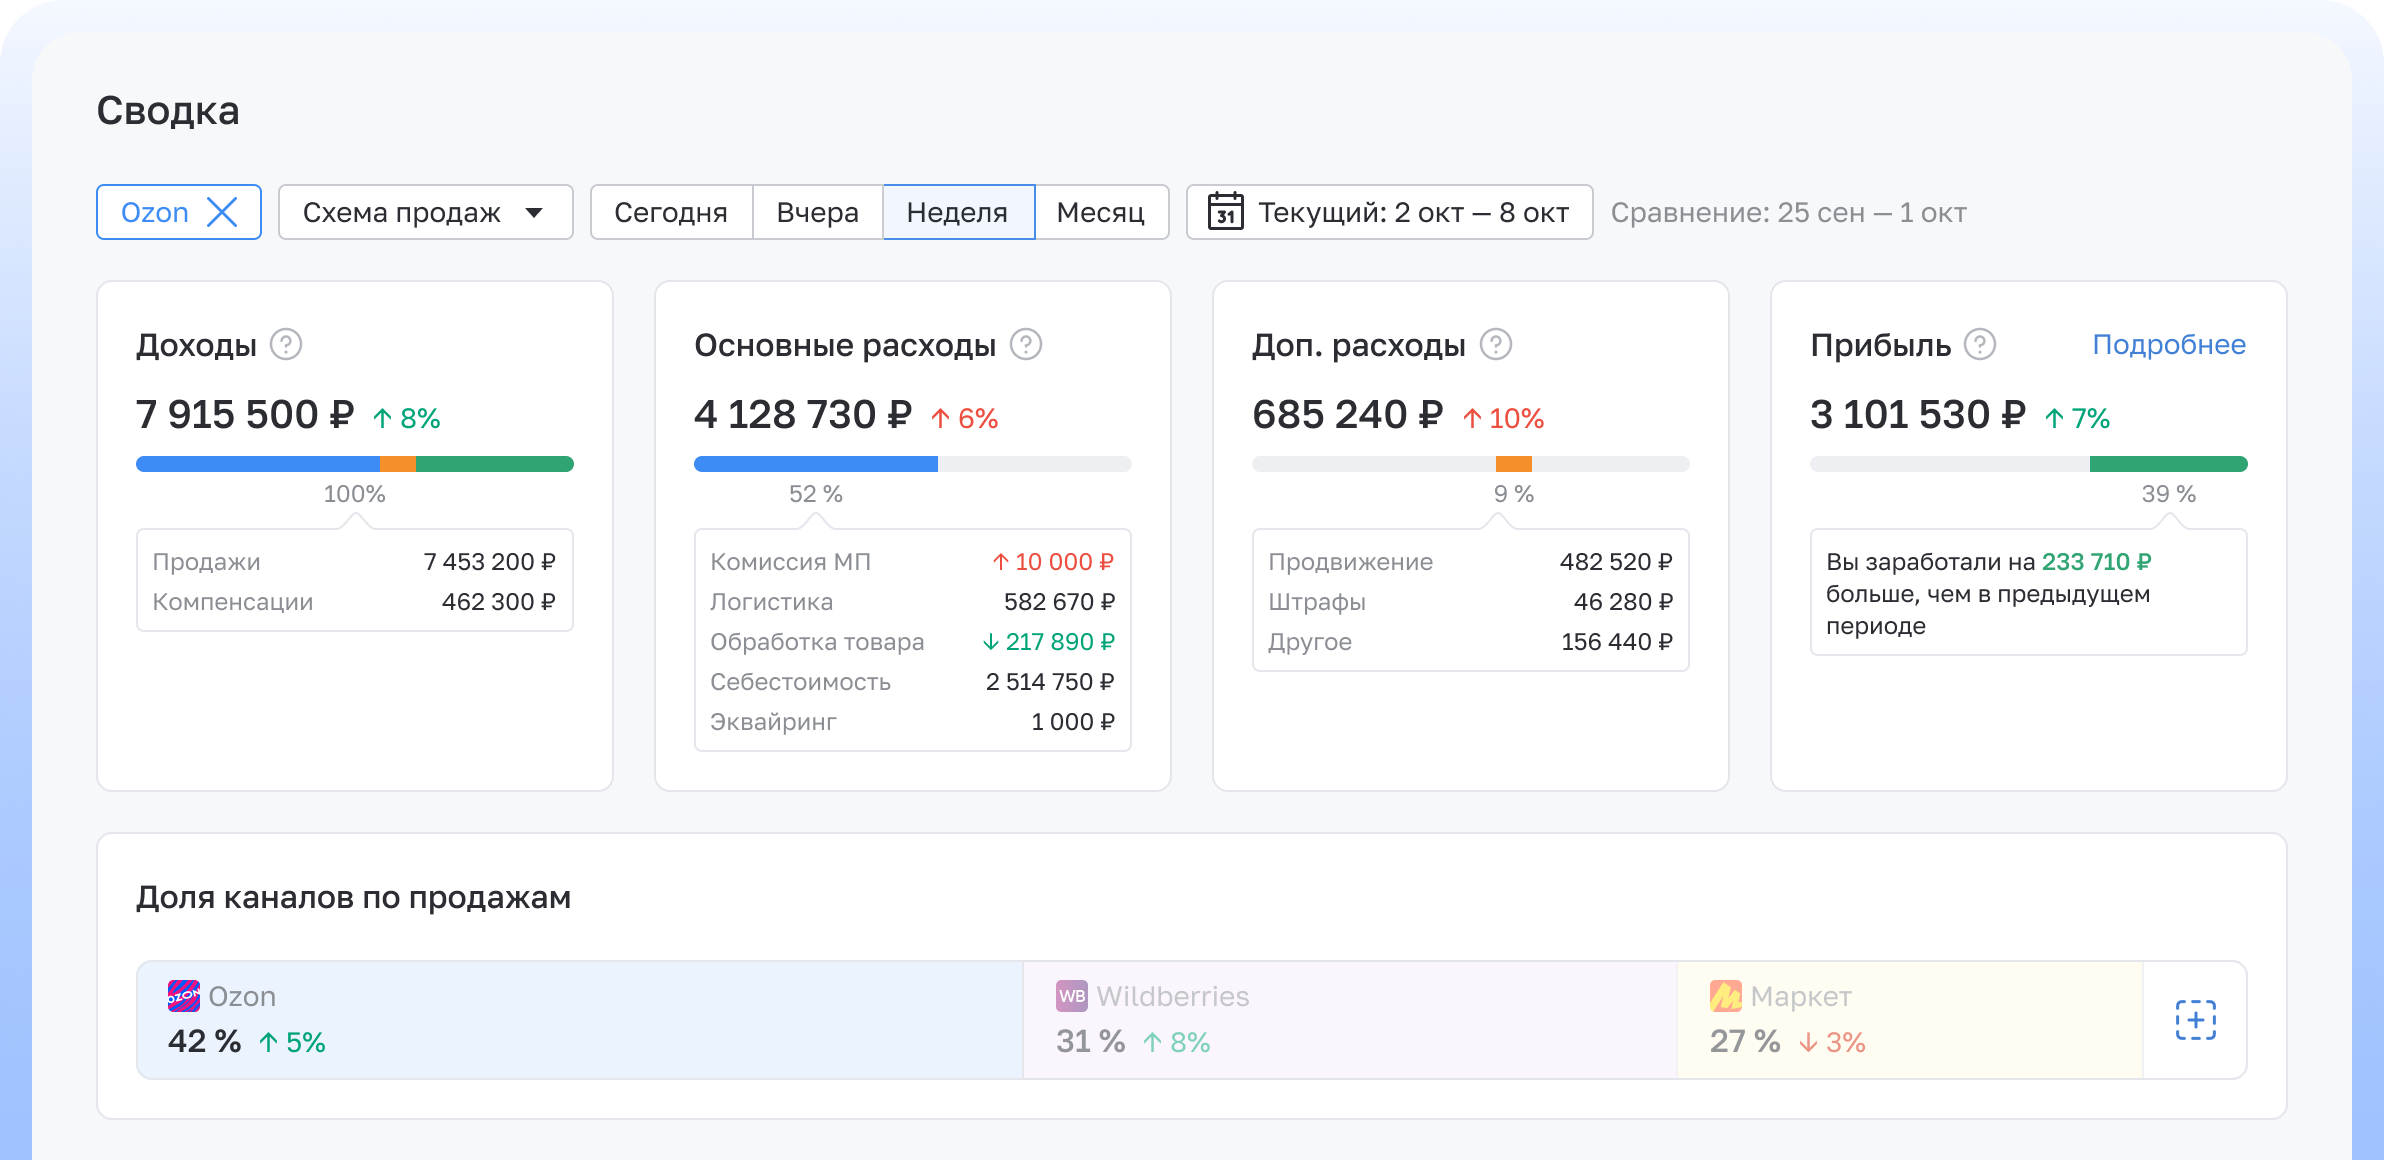Click the Wildberries WB logo
The image size is (2384, 1160).
tap(1071, 996)
